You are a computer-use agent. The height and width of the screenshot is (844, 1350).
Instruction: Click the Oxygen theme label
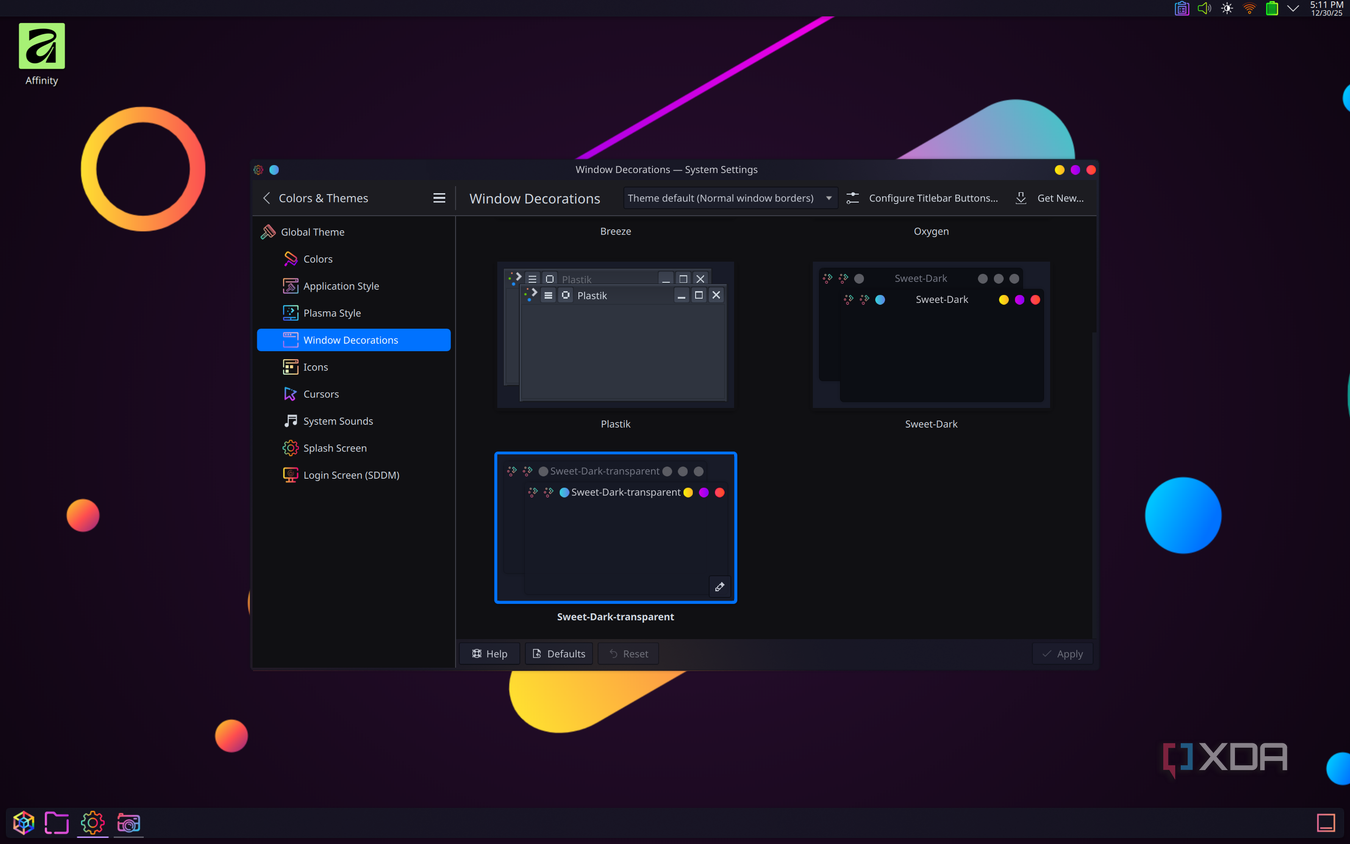(x=931, y=231)
